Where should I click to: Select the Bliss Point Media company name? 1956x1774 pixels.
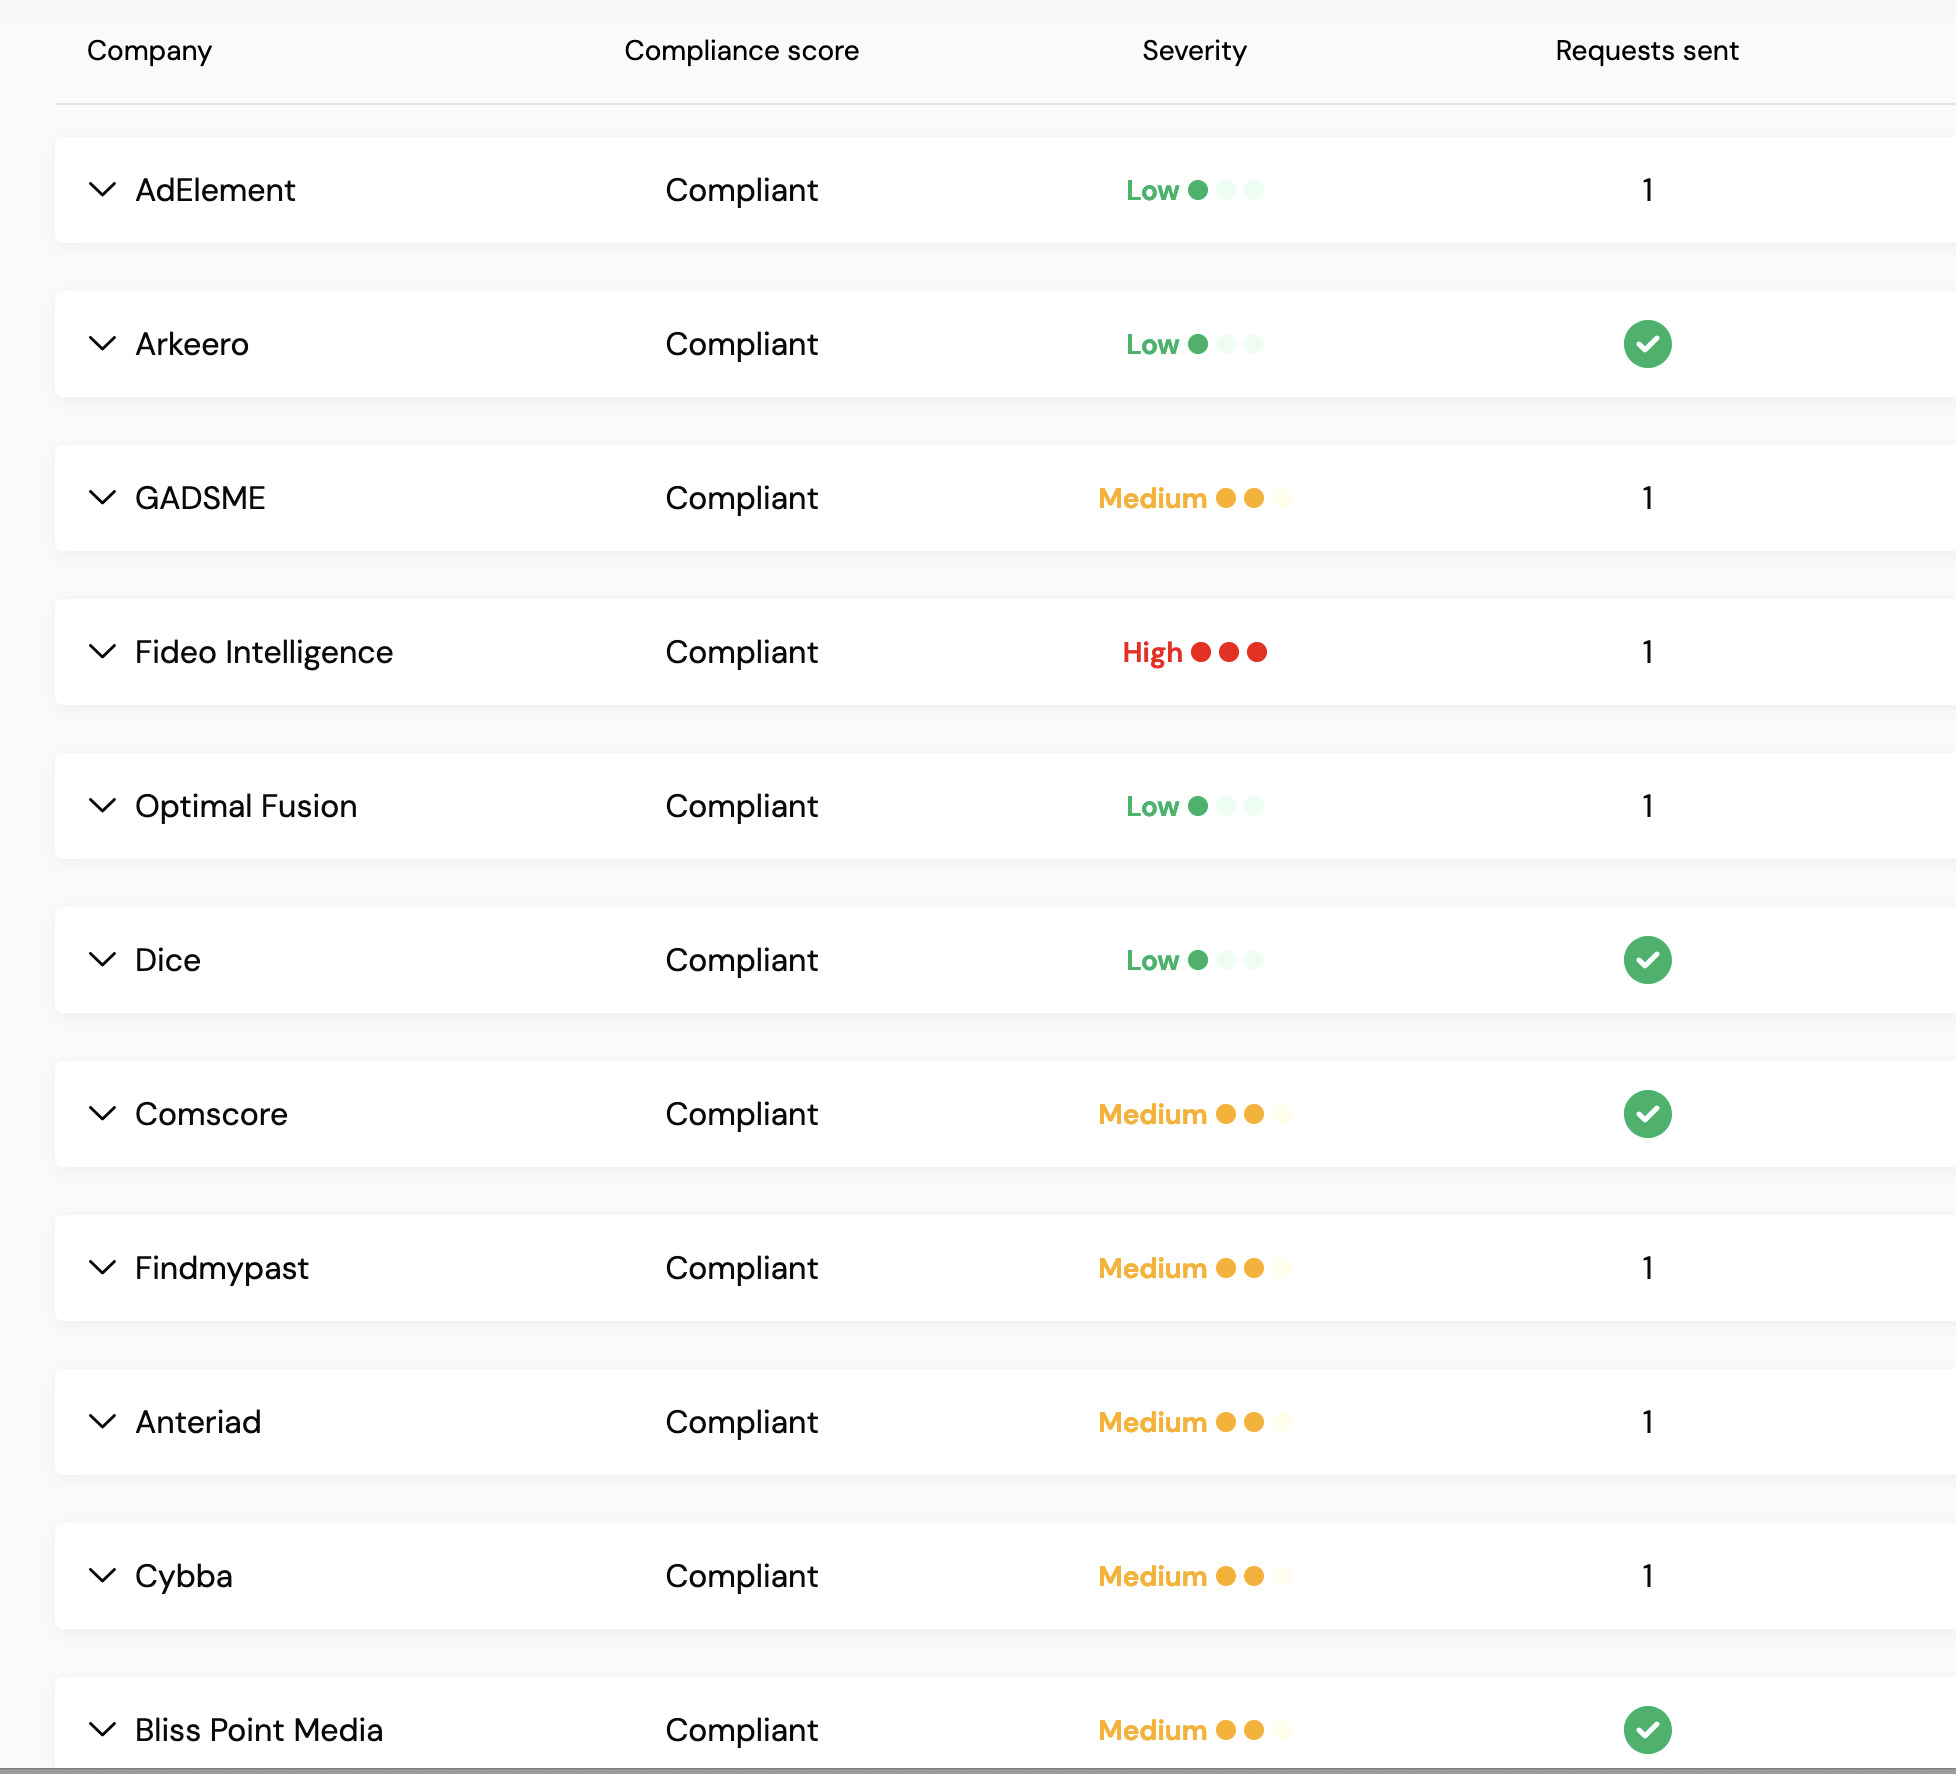259,1730
